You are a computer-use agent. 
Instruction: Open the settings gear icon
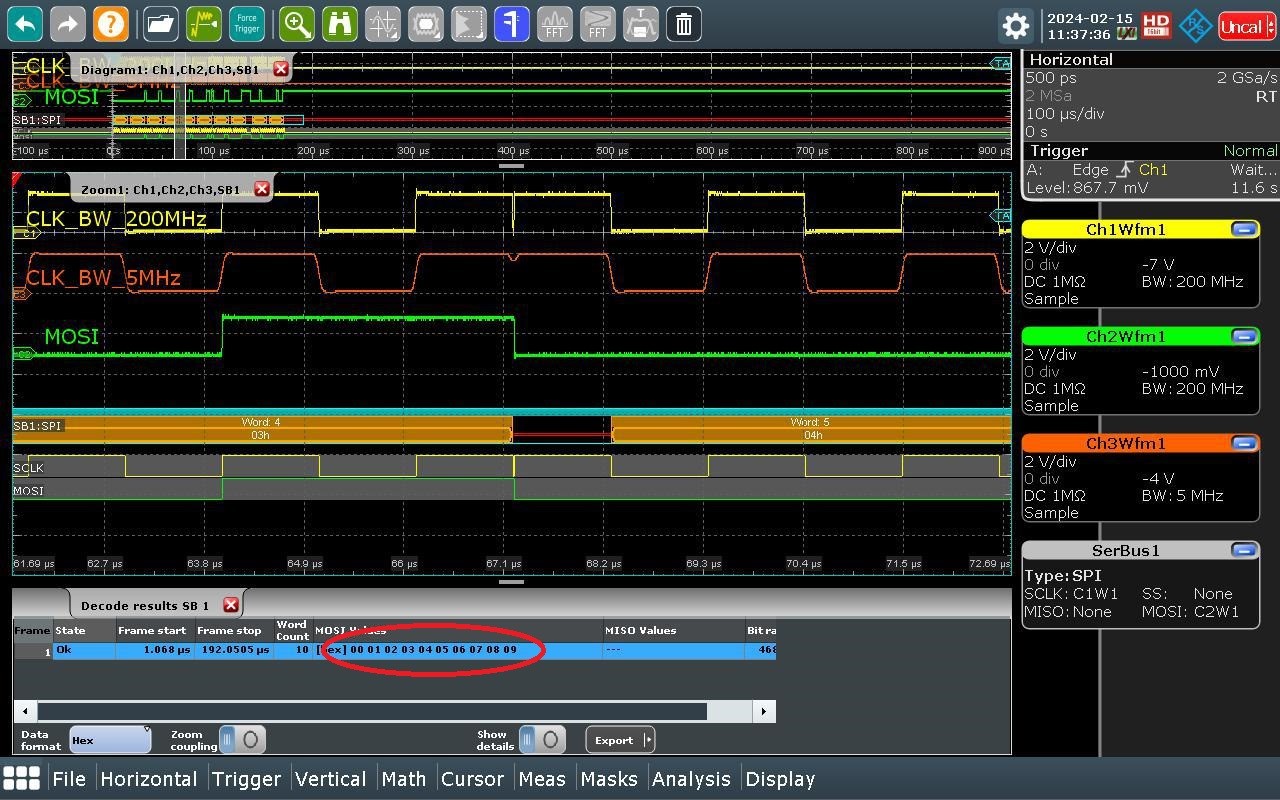pyautogui.click(x=1015, y=24)
